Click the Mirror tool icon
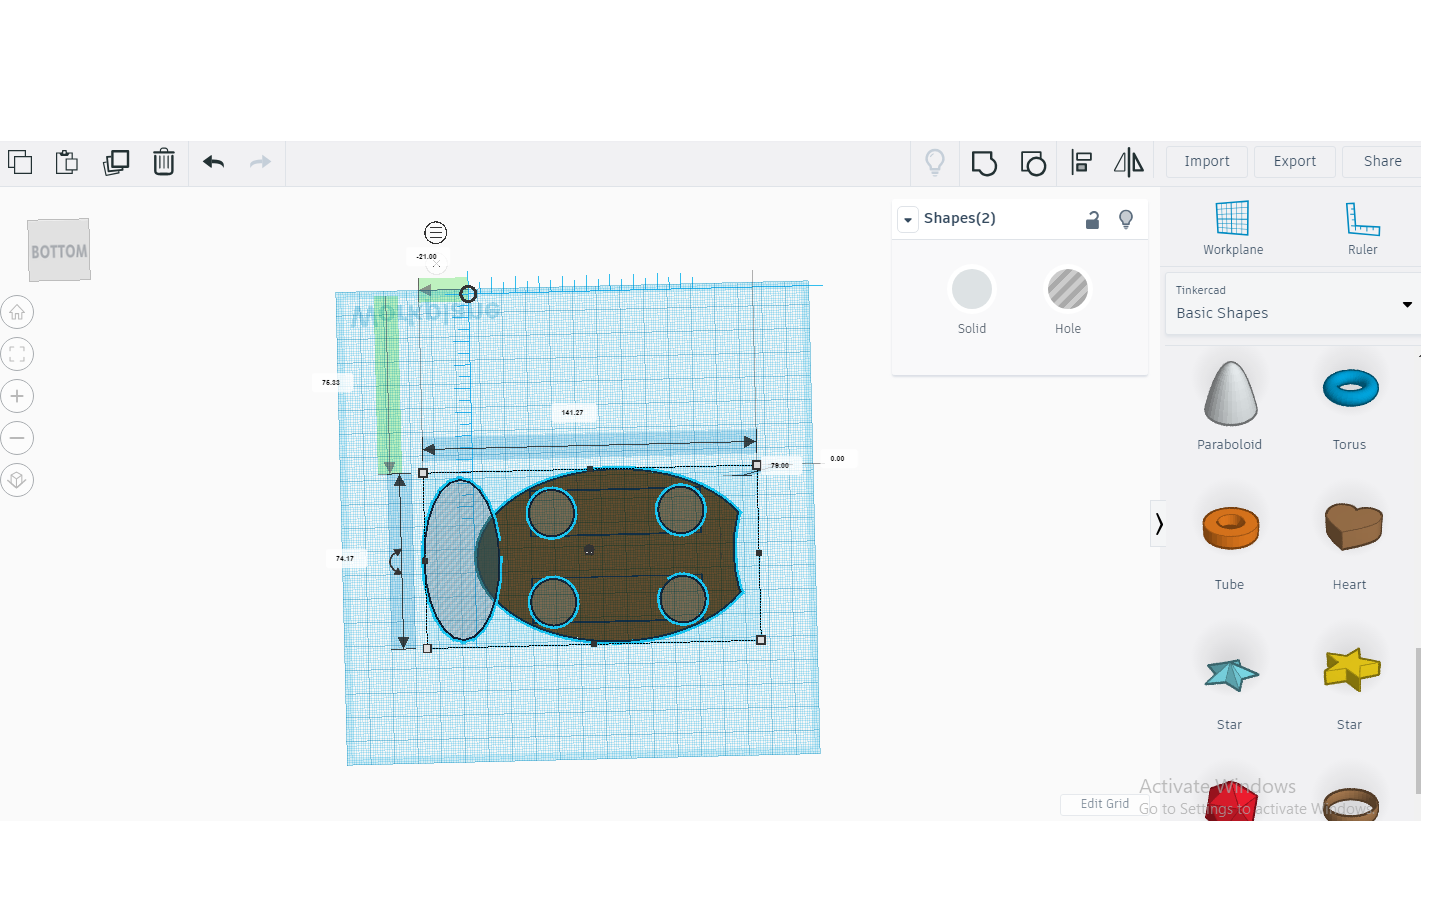 tap(1129, 163)
